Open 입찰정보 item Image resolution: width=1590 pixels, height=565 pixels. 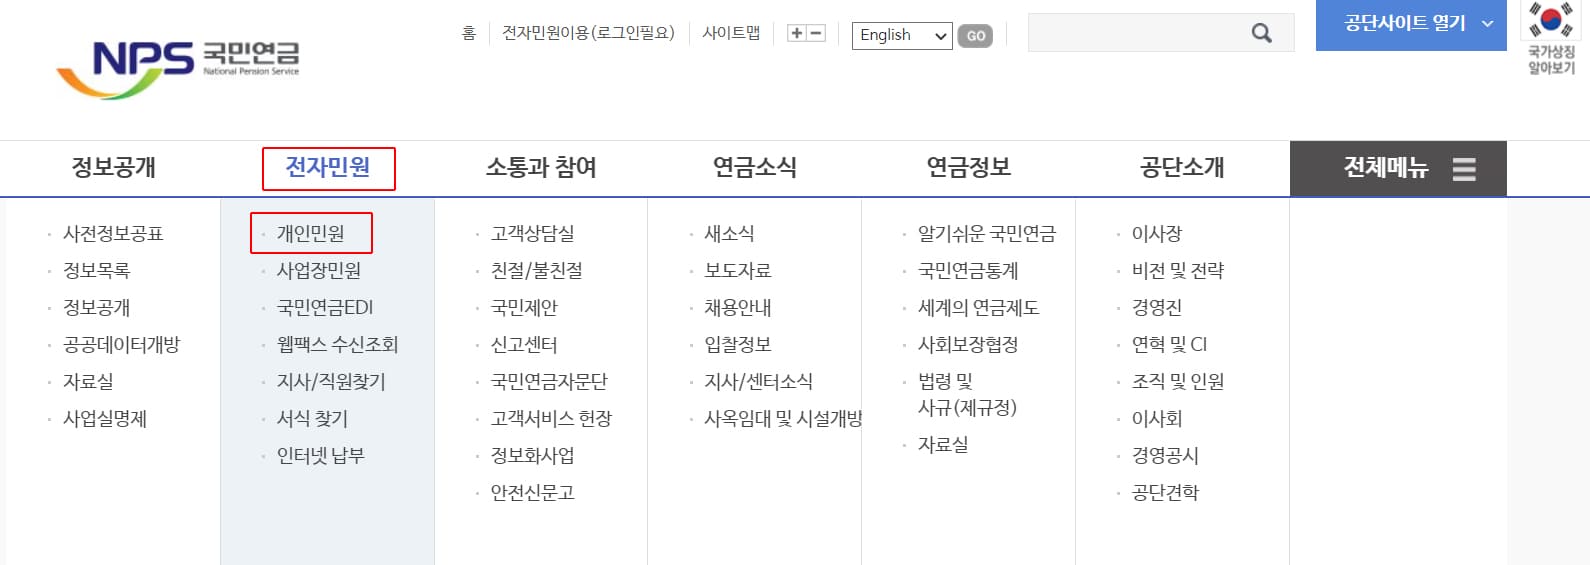tap(738, 345)
